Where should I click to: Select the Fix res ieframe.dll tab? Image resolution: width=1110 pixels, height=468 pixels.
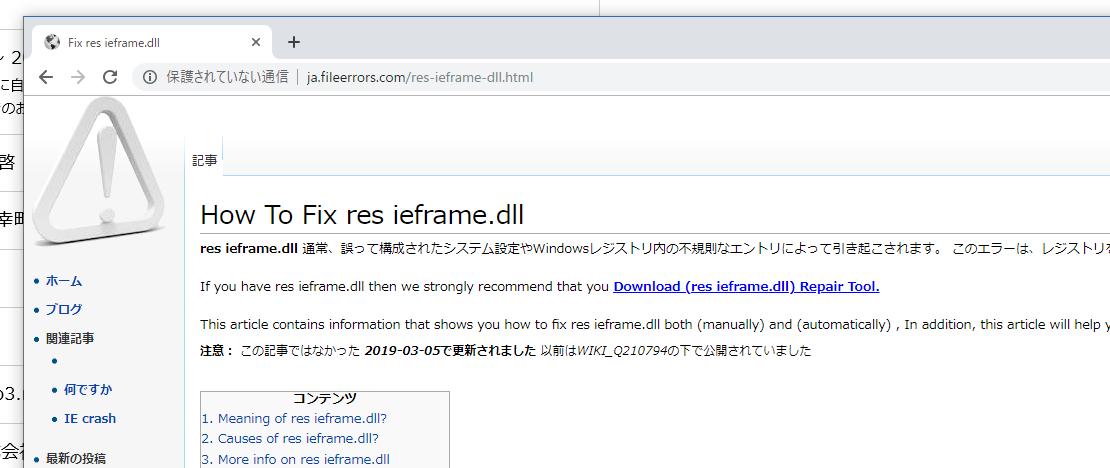[x=151, y=42]
